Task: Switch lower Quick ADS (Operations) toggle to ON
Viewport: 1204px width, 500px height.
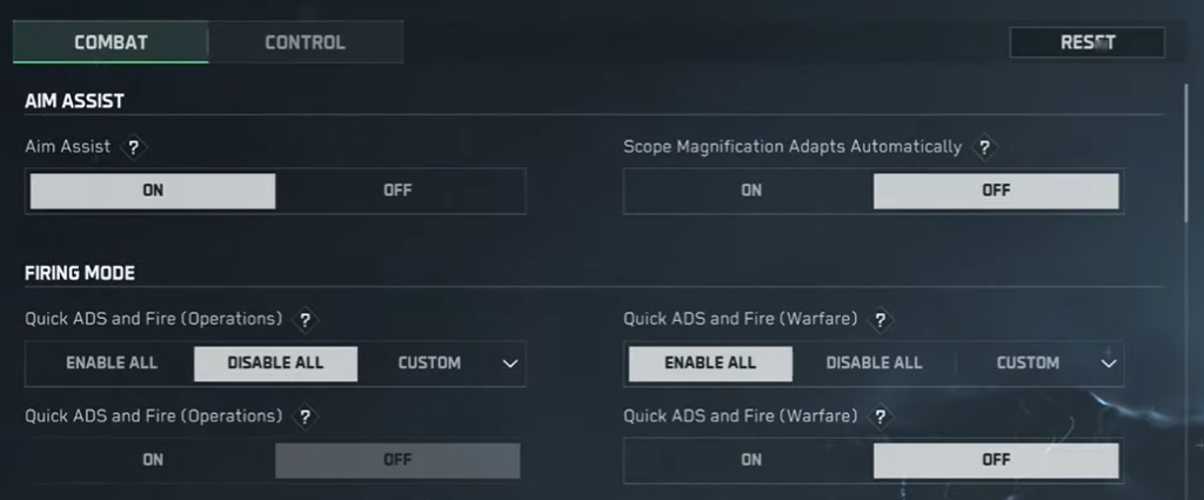Action: click(x=153, y=460)
